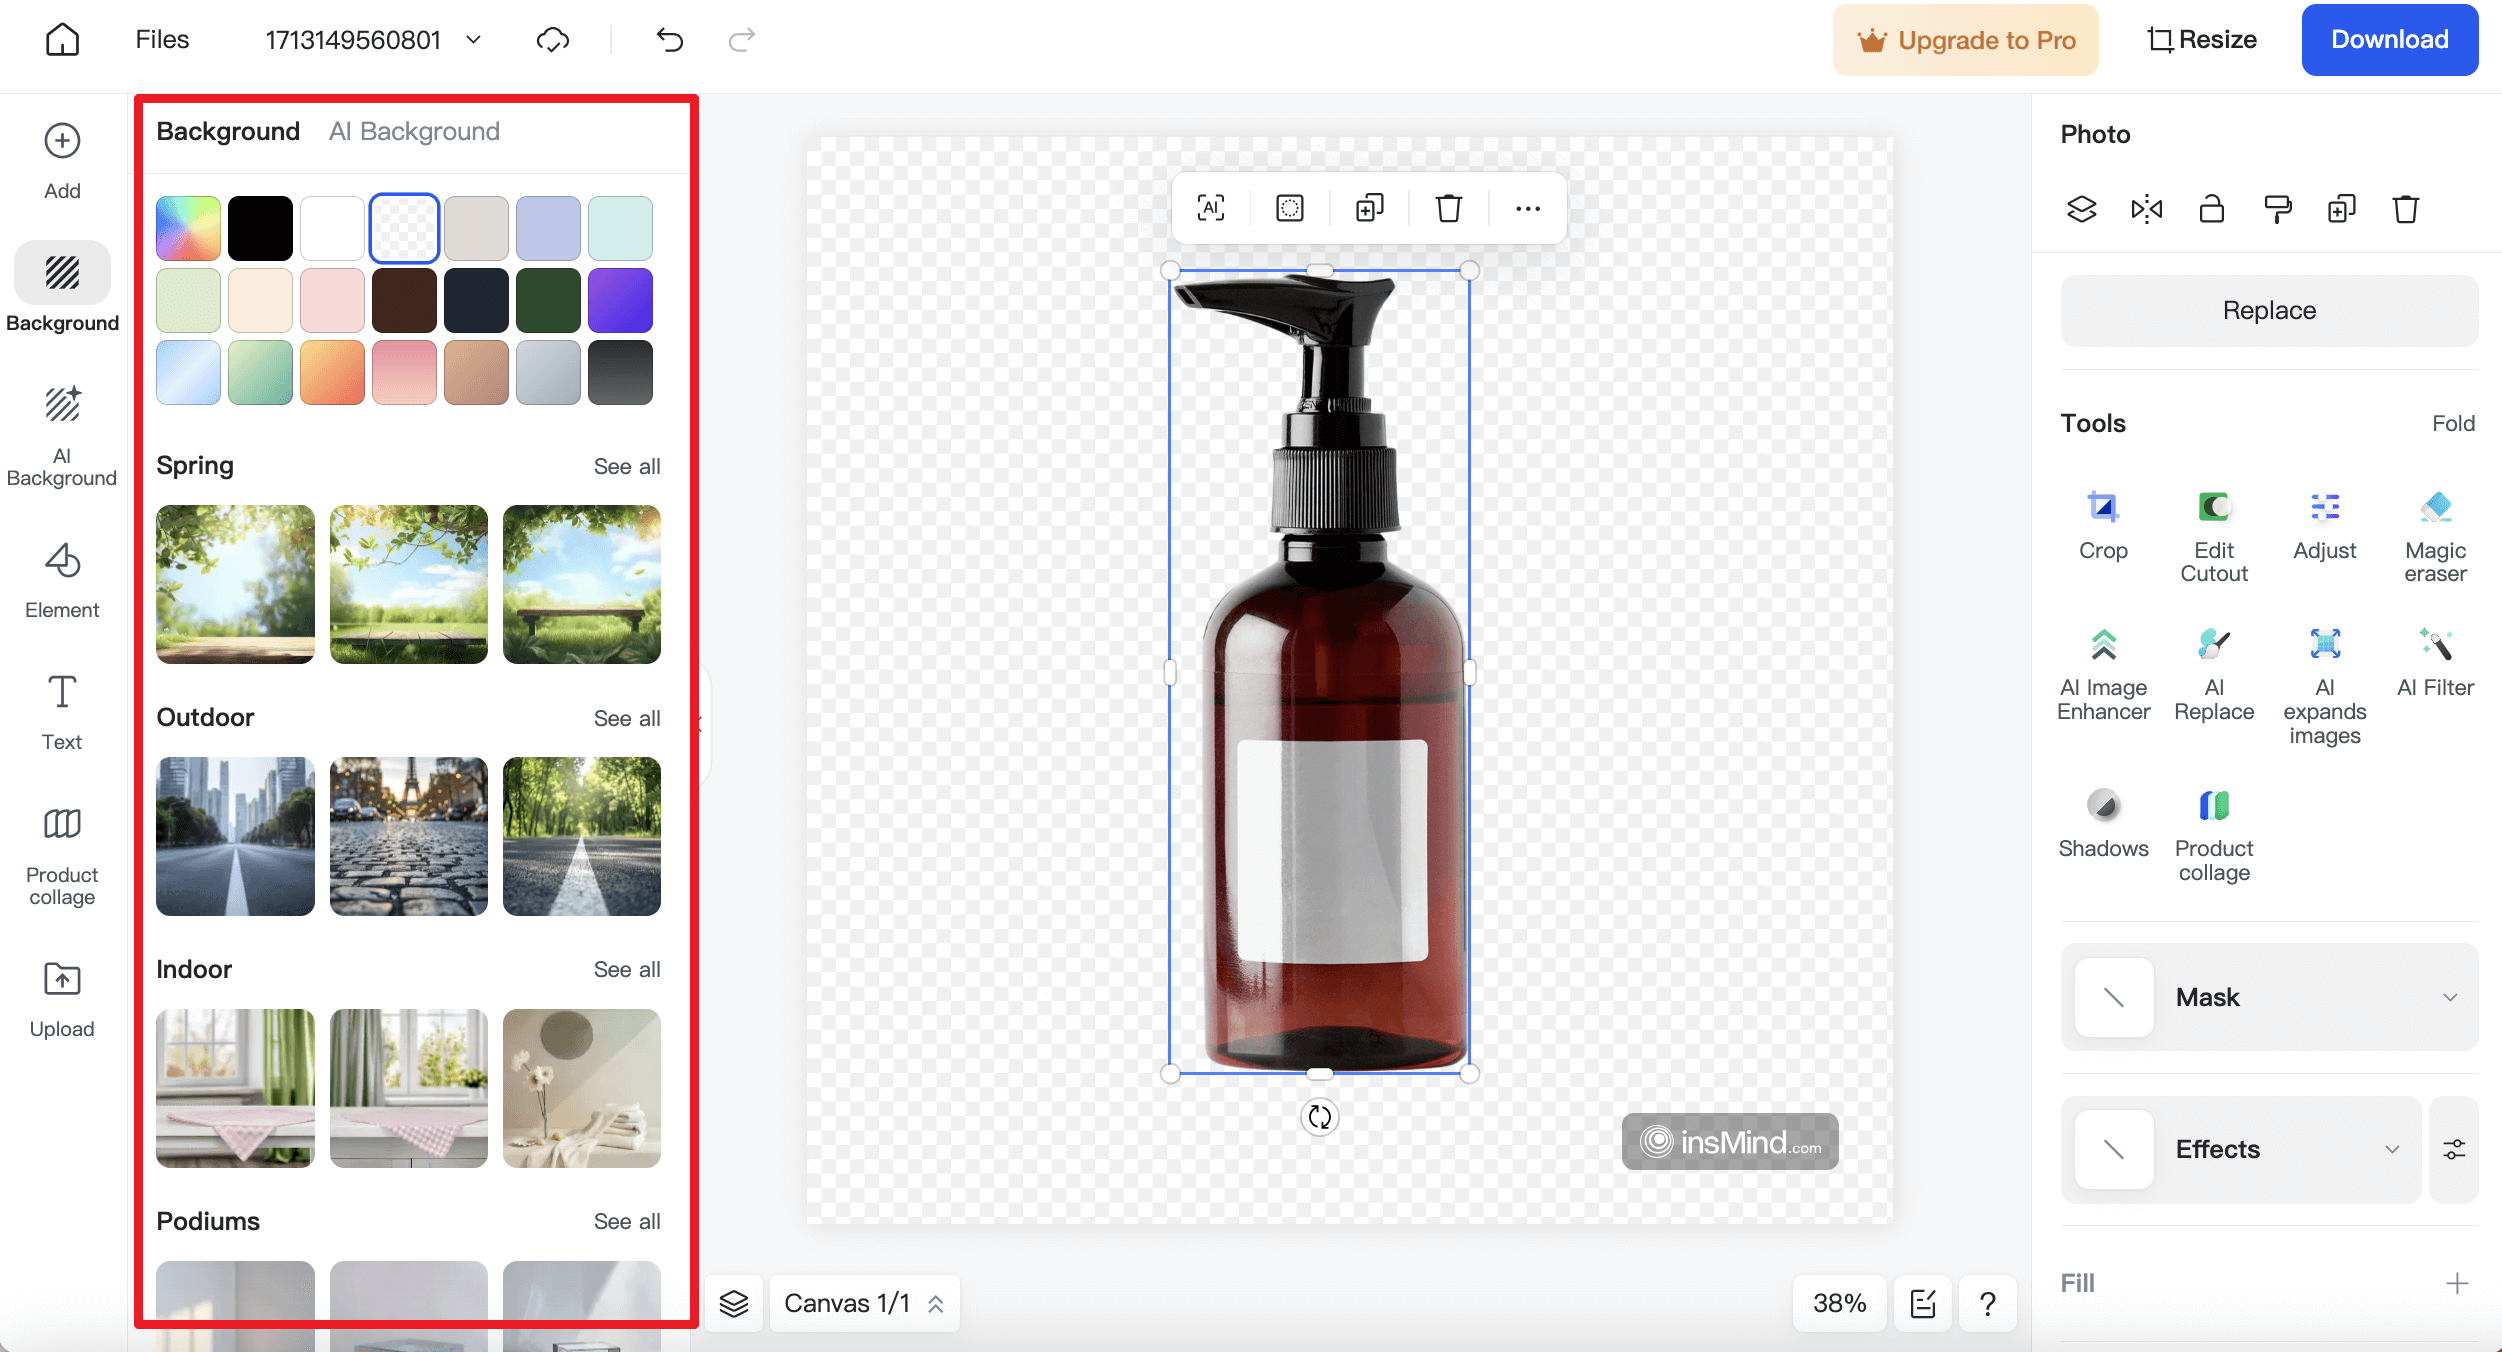Screen dimensions: 2502x1352
Task: Click the paint roller style-copy icon
Action: coord(2277,209)
